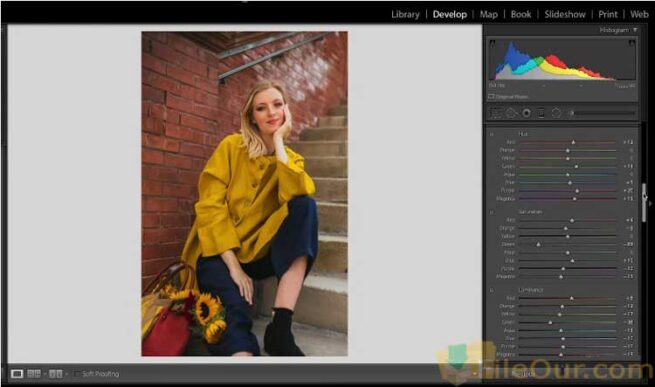Adjust the Saturation Yellow slider

pyautogui.click(x=568, y=236)
